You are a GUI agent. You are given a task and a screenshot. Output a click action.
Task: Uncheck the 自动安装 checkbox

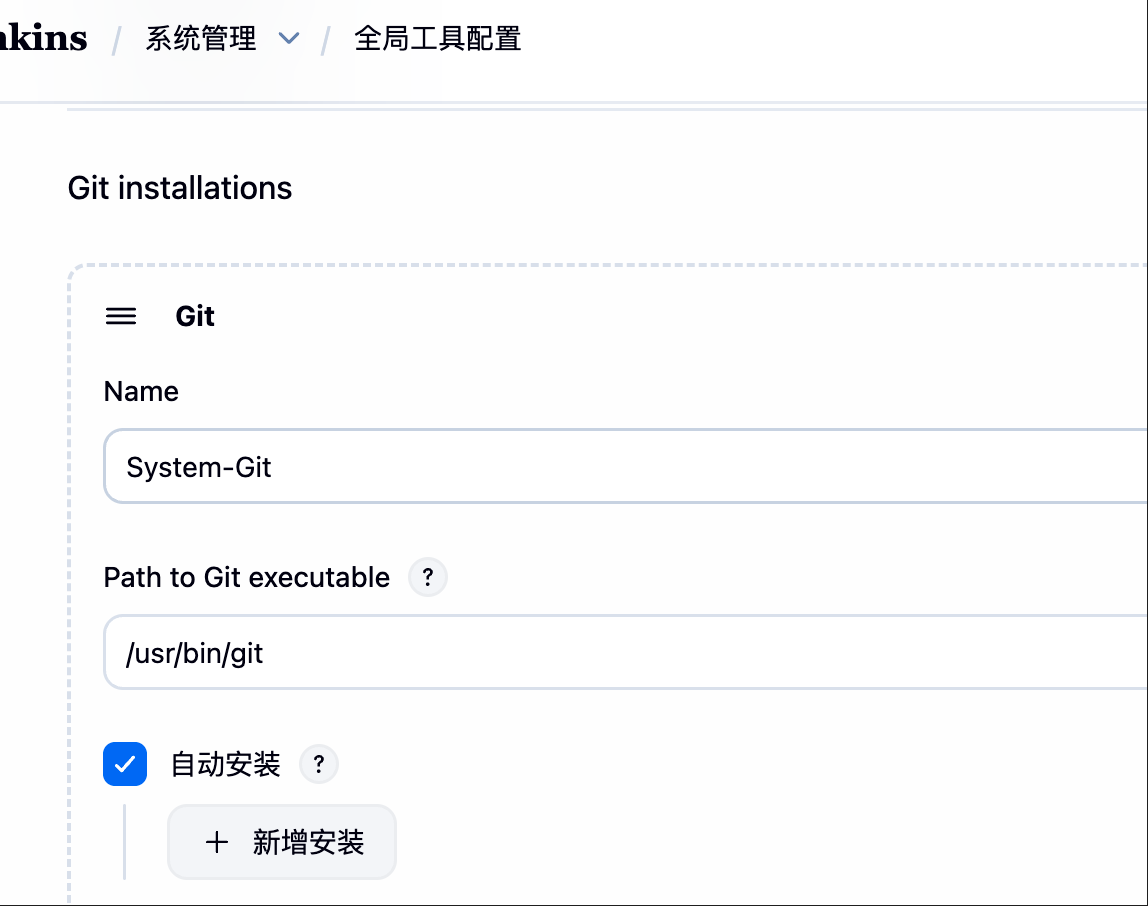pyautogui.click(x=125, y=765)
